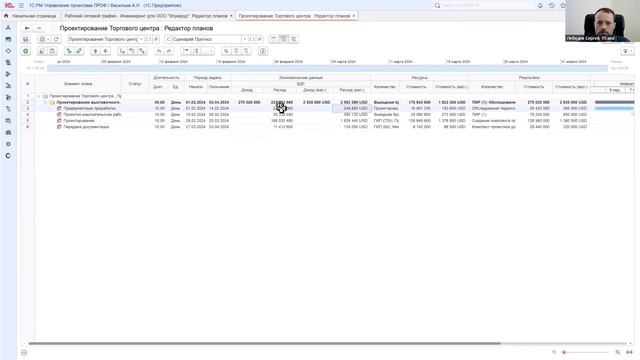Click the light blue Gantt bar of row 3
The width and height of the screenshot is (640, 360).
614,109
